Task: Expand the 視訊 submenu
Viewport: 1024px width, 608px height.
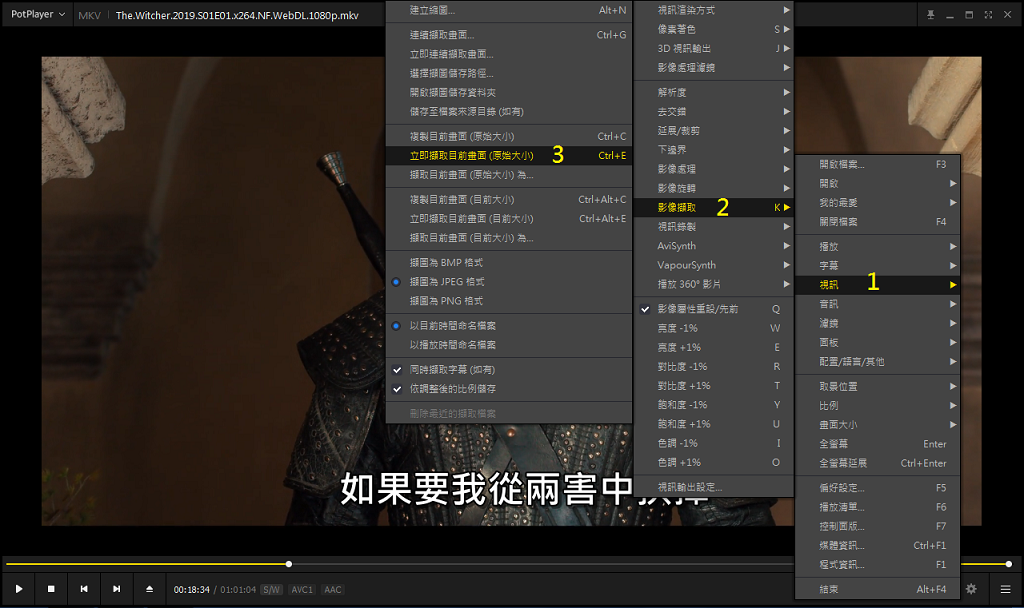Action: point(878,285)
